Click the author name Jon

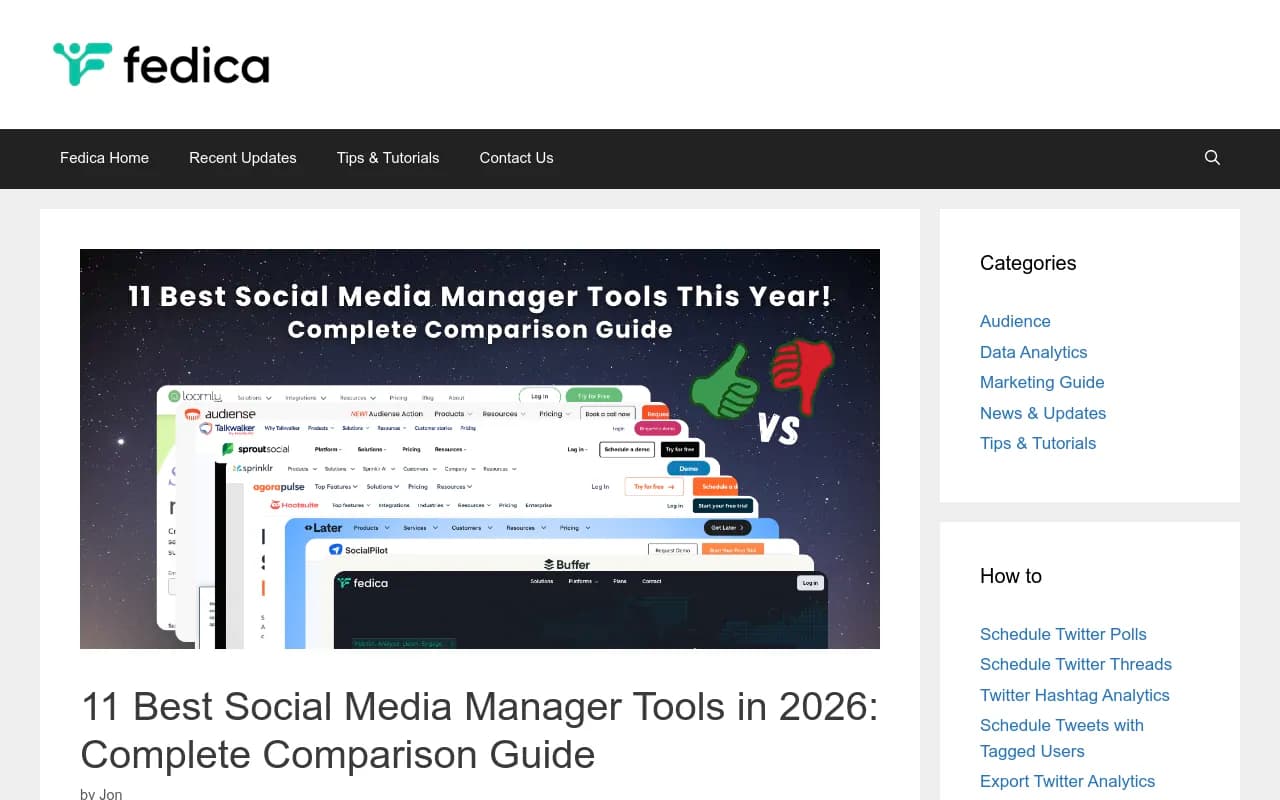click(x=110, y=793)
